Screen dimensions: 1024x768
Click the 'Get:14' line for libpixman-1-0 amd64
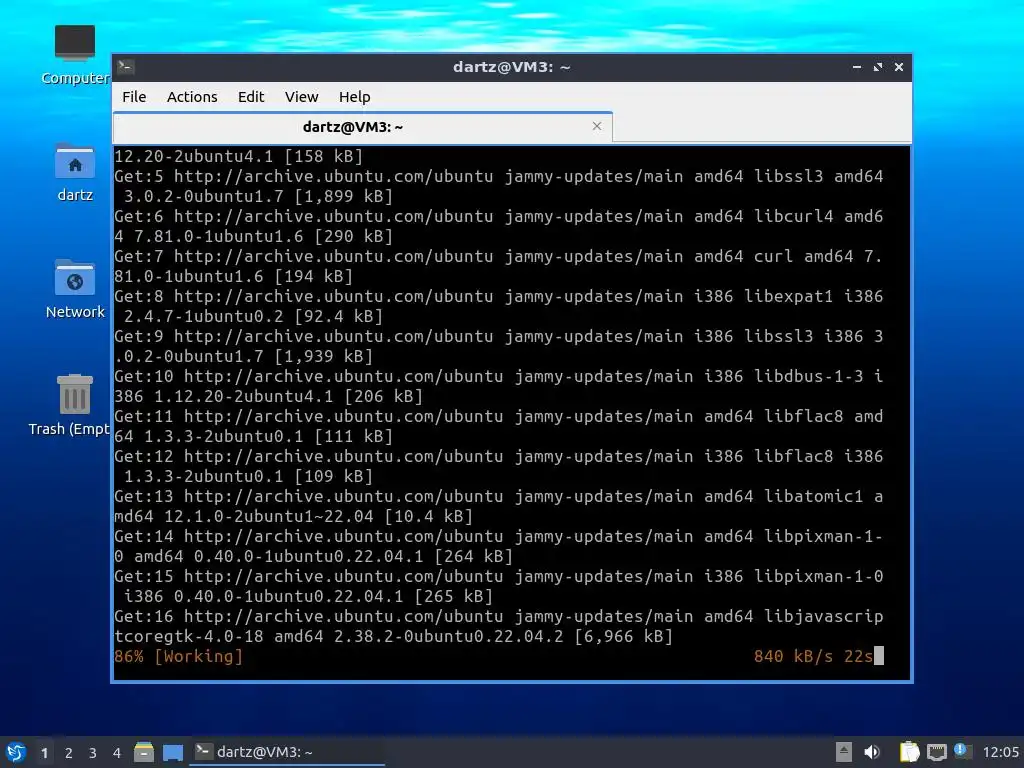(499, 546)
